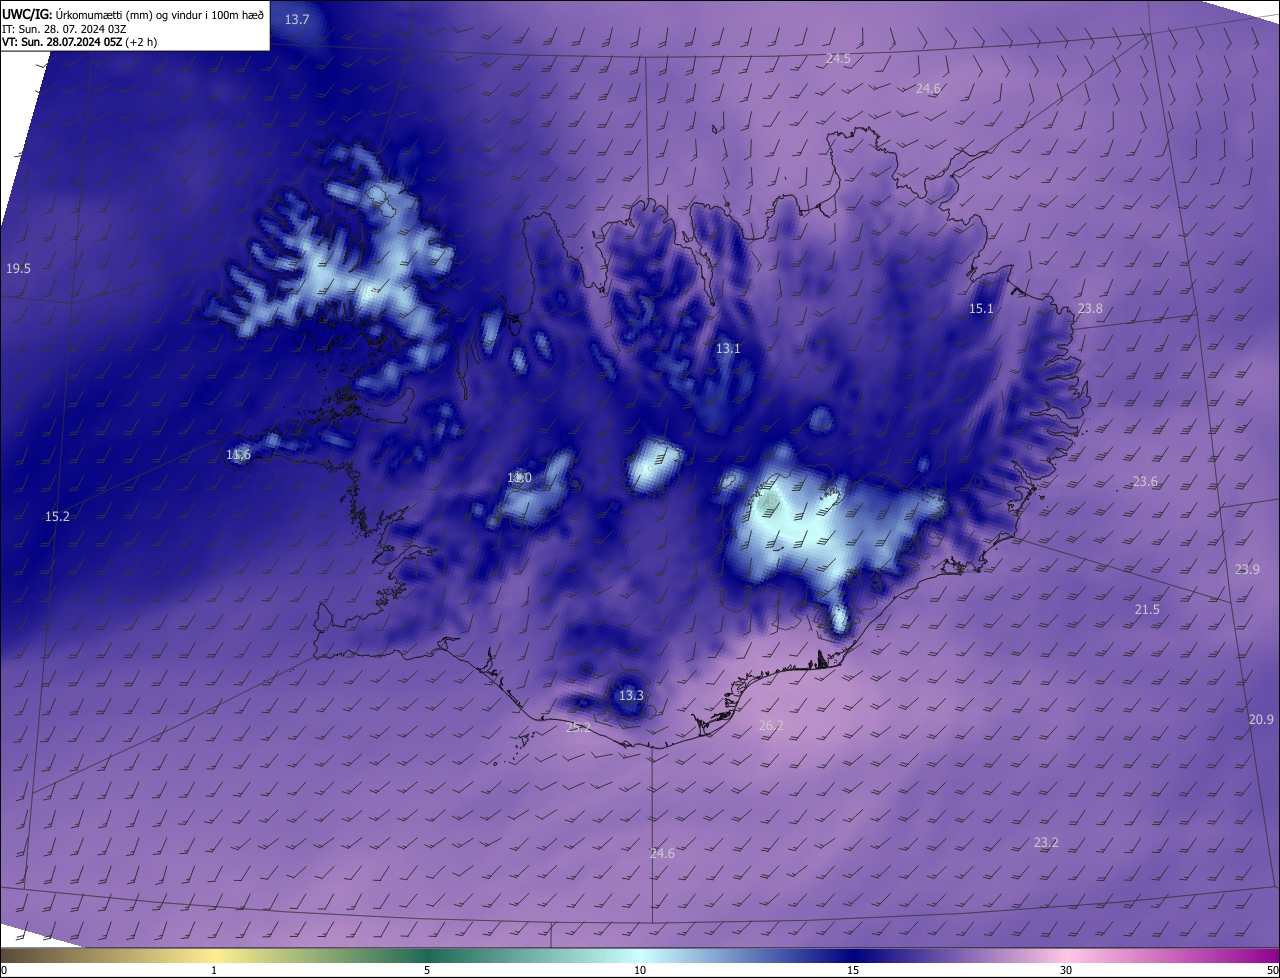This screenshot has height=978, width=1280.
Task: Click the VT: Sun. 28.07.2024 05Z line
Action: click(x=79, y=42)
